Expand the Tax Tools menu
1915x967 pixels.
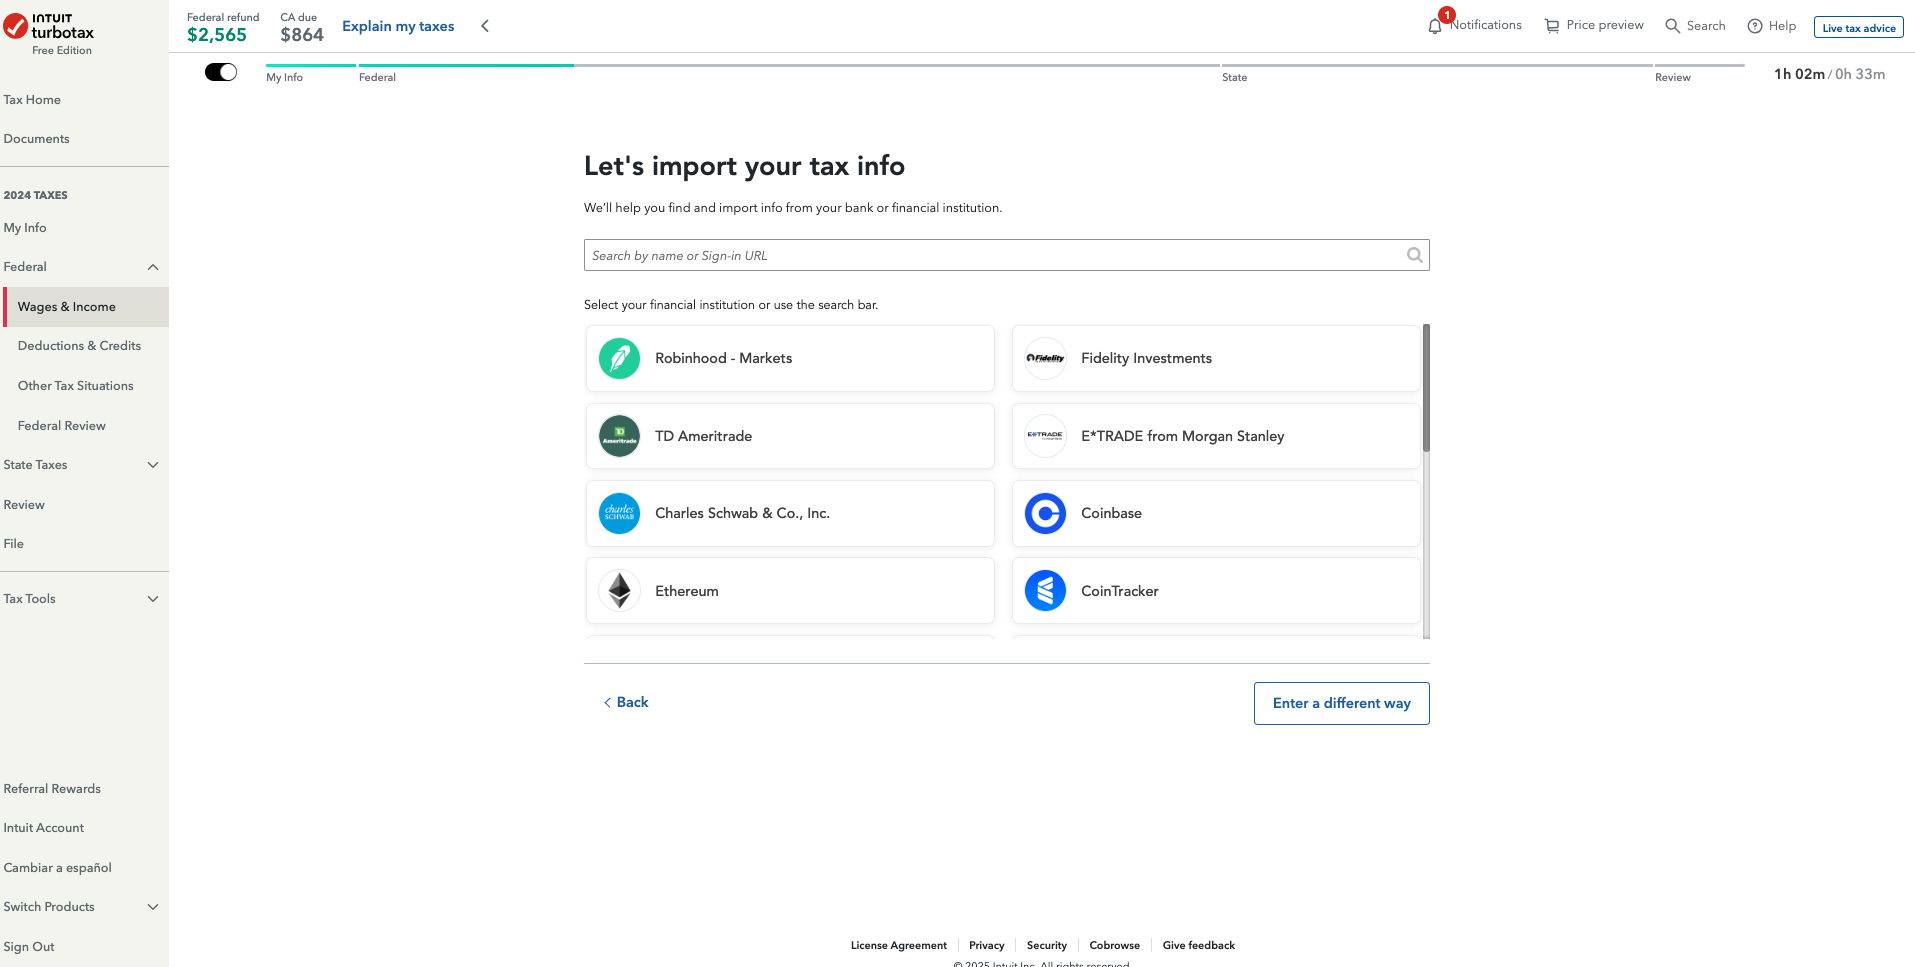[x=153, y=599]
